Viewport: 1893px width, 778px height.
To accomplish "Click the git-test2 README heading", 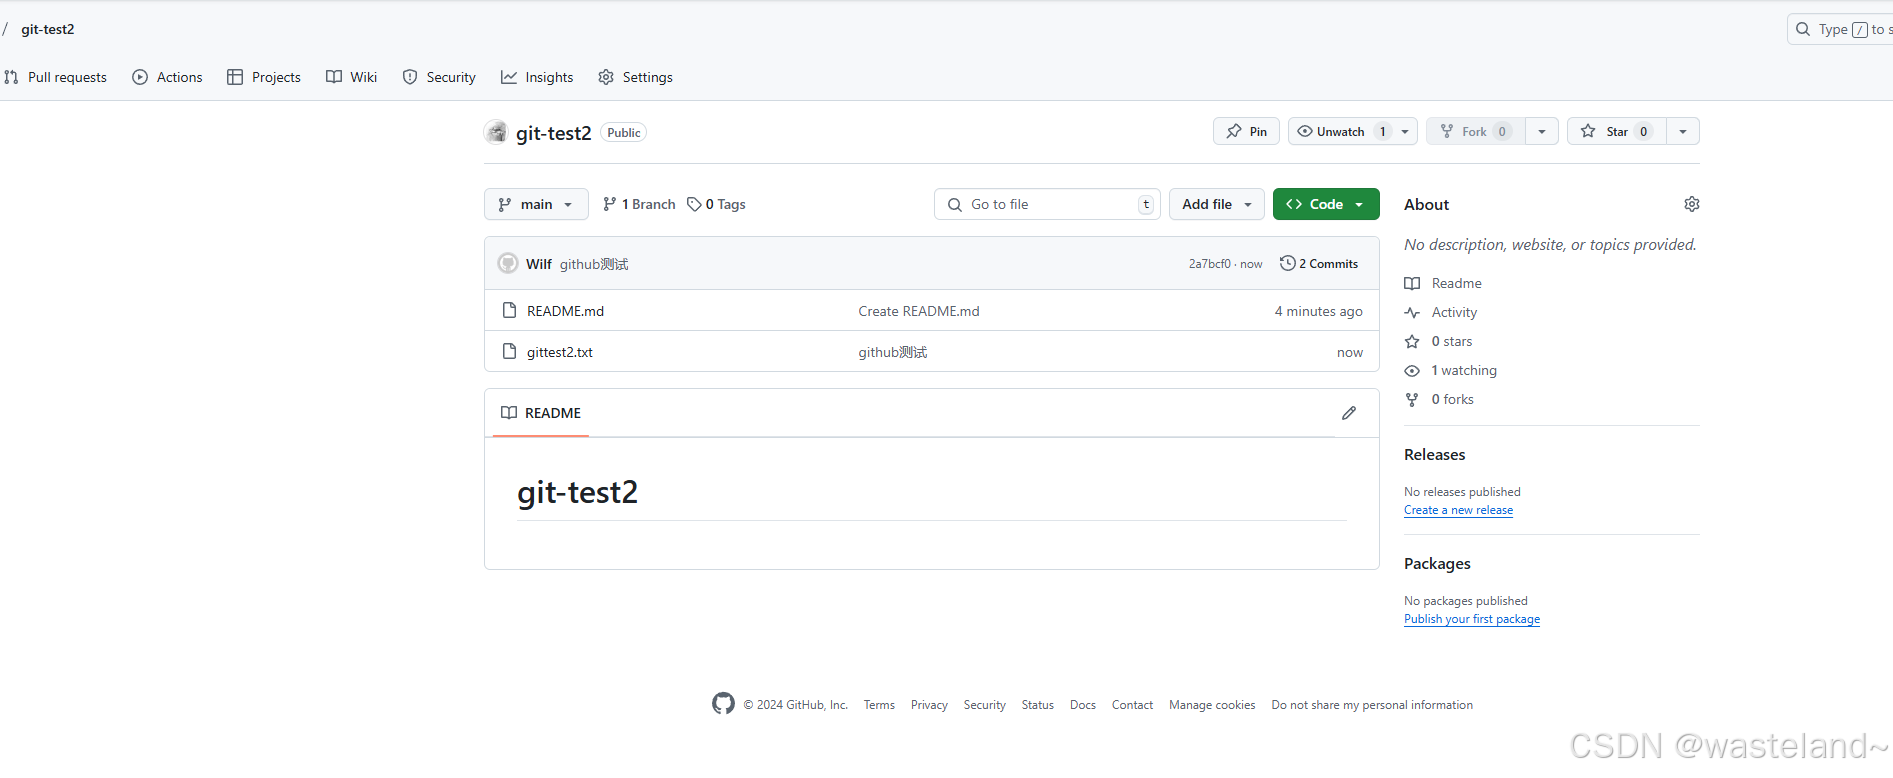I will [577, 492].
